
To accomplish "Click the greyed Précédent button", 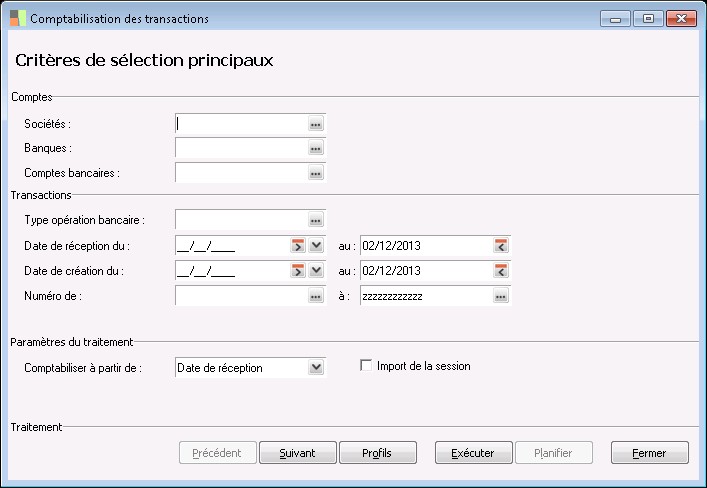I will tap(218, 453).
